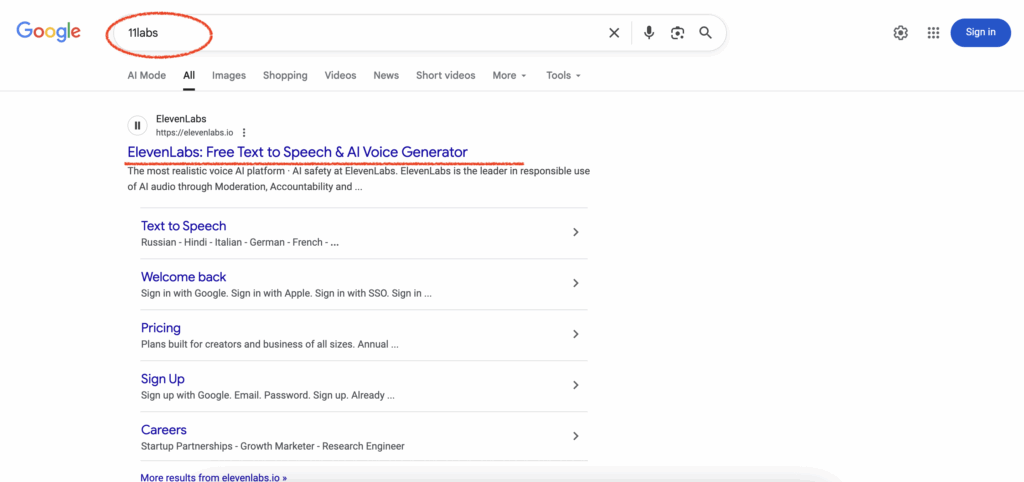Open More results from elevenlabs.io
This screenshot has height=482, width=1024.
(213, 477)
